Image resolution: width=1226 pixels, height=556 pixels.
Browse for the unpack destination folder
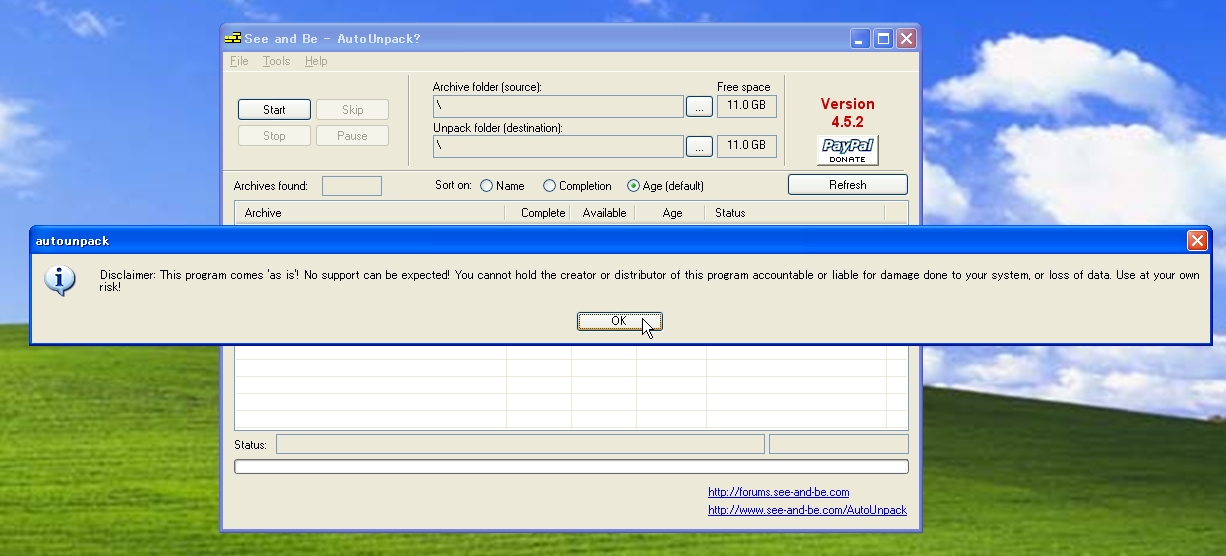coord(699,146)
